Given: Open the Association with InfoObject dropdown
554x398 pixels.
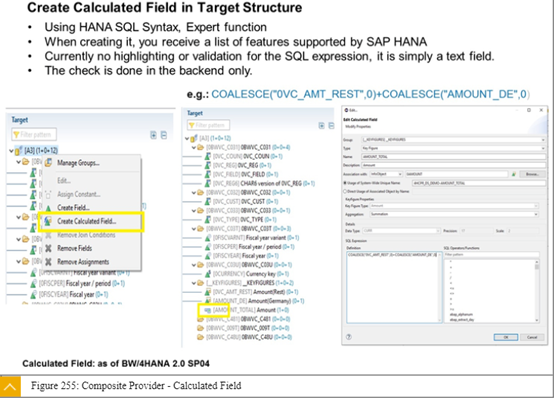Looking at the screenshot, I should [x=386, y=174].
